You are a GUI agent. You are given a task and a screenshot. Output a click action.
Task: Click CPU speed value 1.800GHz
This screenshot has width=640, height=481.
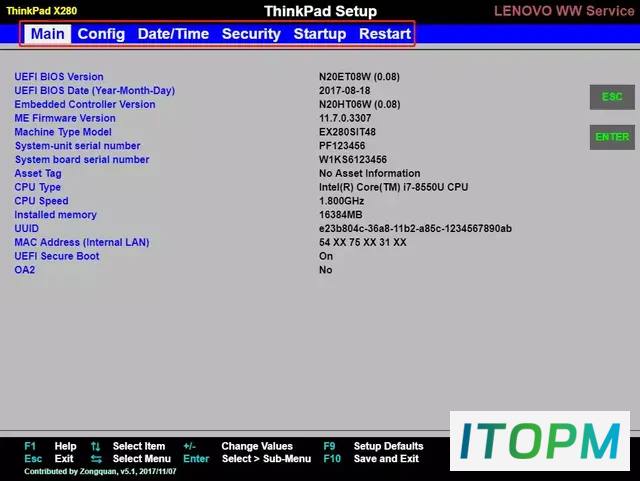click(341, 201)
